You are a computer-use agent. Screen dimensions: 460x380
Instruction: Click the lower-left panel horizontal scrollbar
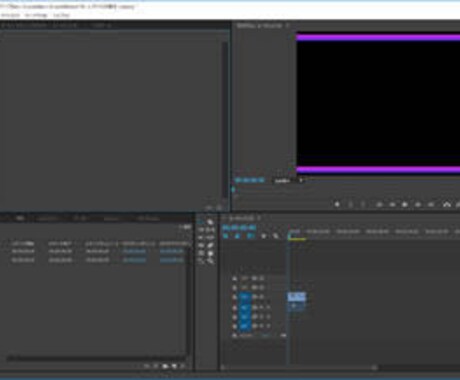pos(97,358)
